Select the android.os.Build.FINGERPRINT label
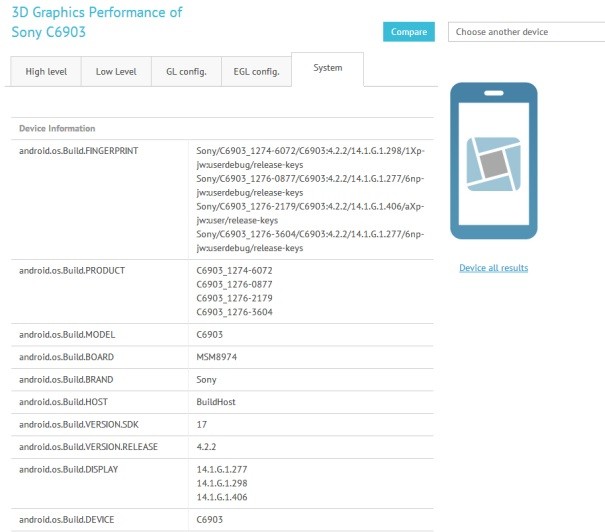 click(x=78, y=151)
